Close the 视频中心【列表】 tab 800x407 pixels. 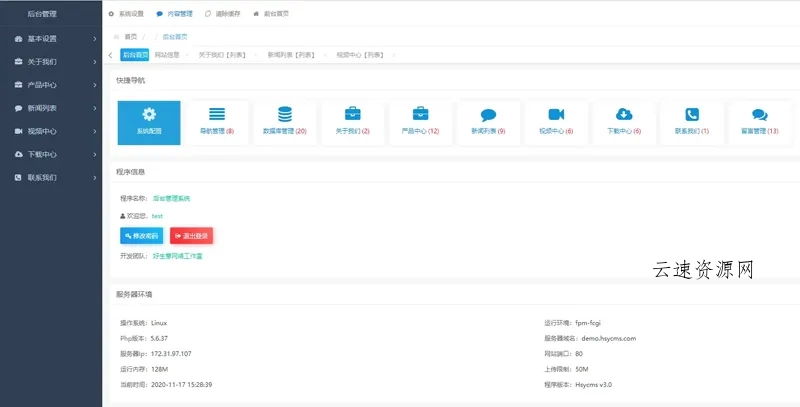pyautogui.click(x=394, y=55)
